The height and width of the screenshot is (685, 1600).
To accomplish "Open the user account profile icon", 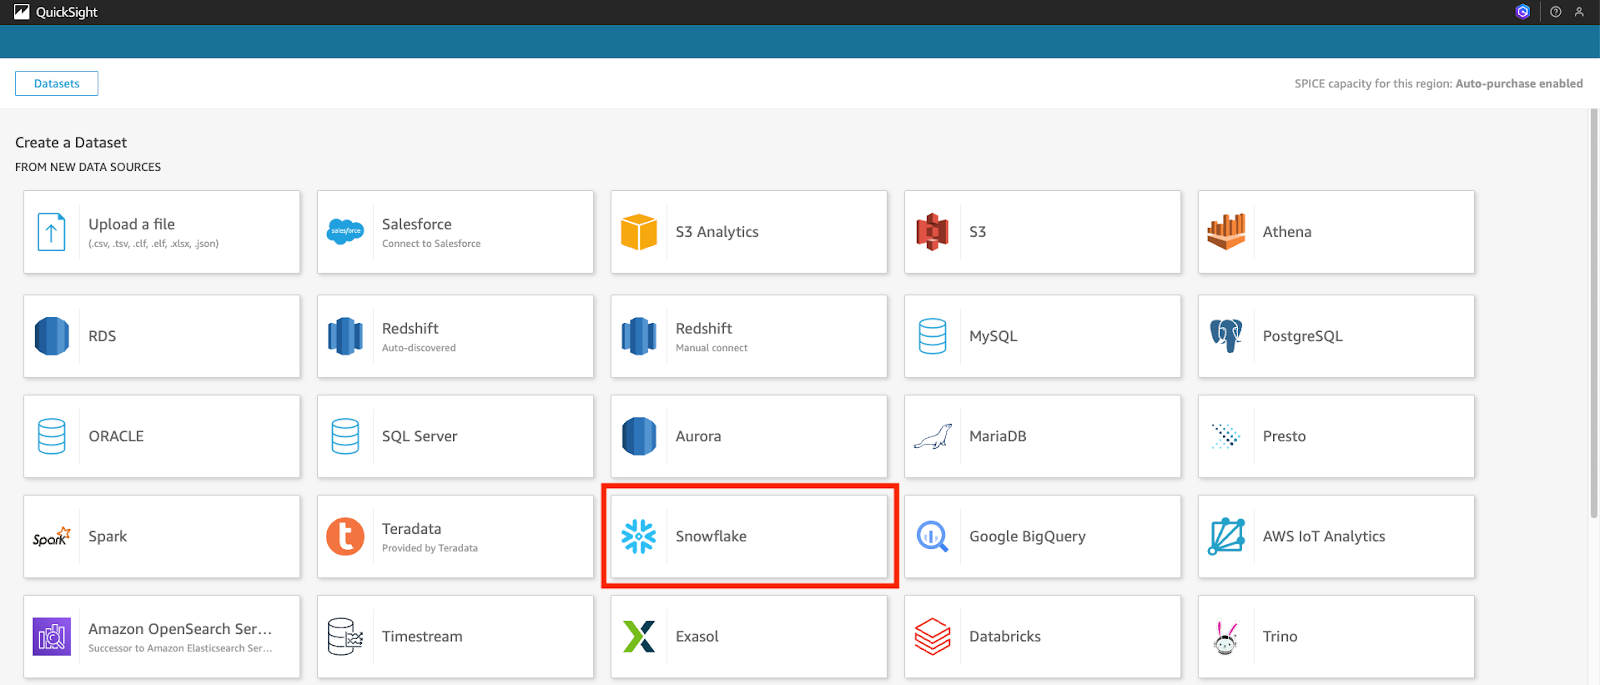I will (1579, 12).
